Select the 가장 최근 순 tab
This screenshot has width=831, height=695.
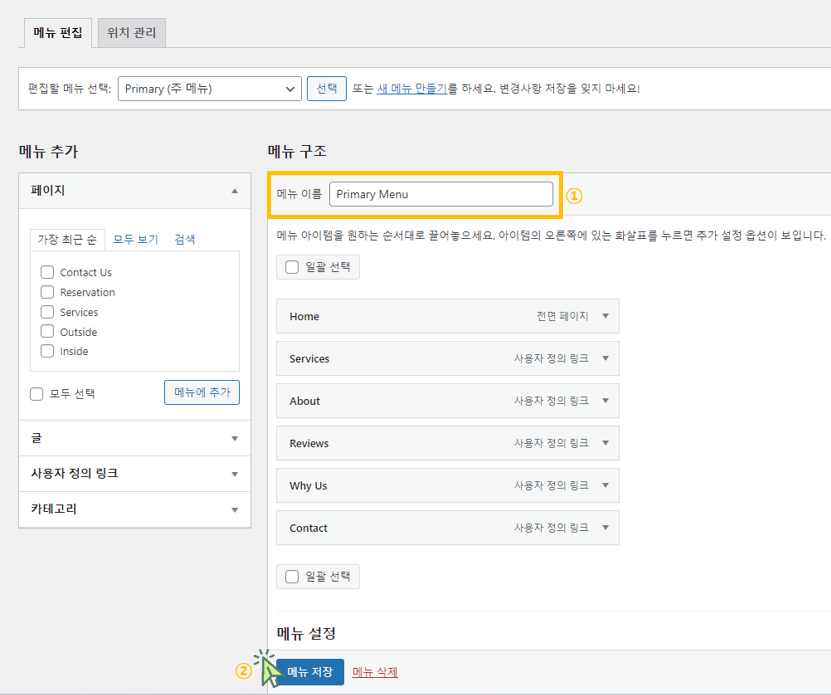tap(67, 240)
